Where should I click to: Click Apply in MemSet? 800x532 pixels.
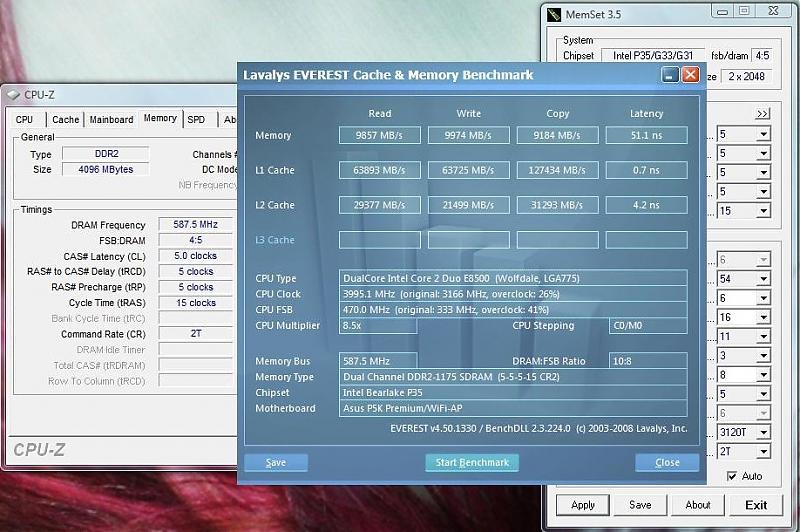coord(583,505)
